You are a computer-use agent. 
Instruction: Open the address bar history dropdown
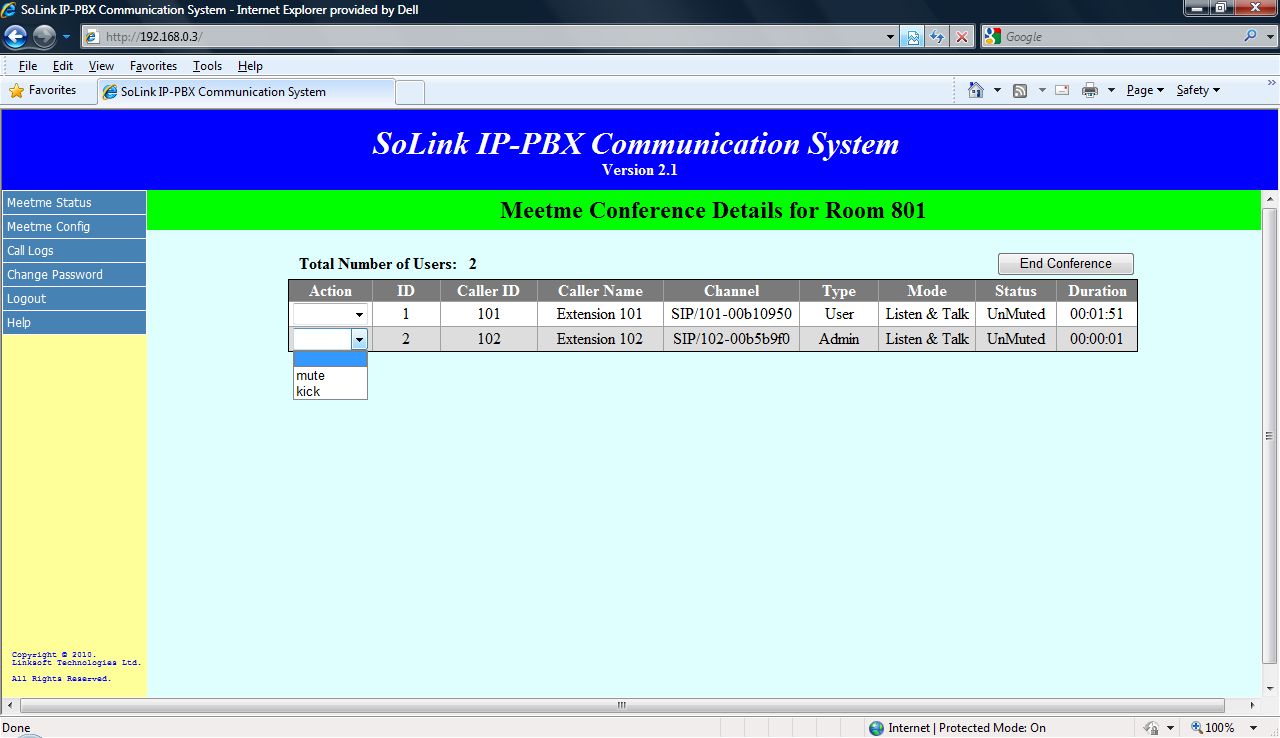pos(891,37)
